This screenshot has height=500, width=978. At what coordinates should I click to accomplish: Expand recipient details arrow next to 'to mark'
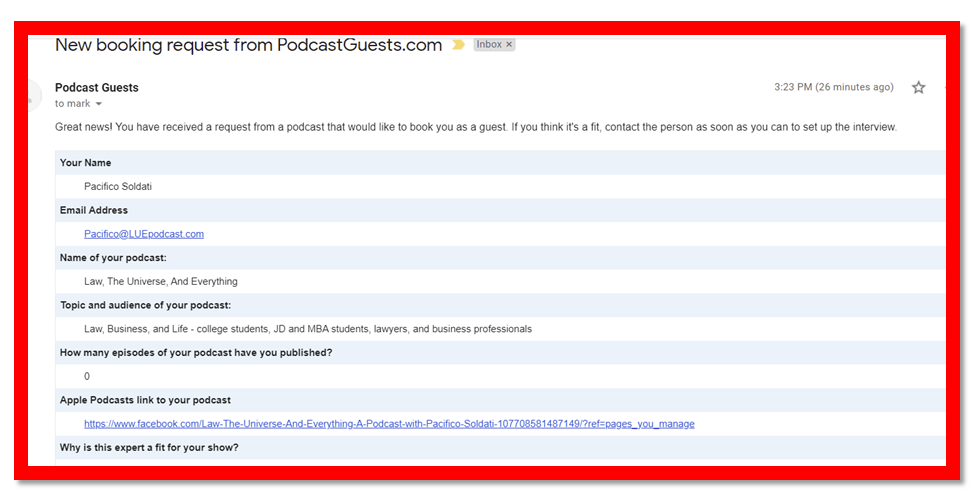[99, 104]
